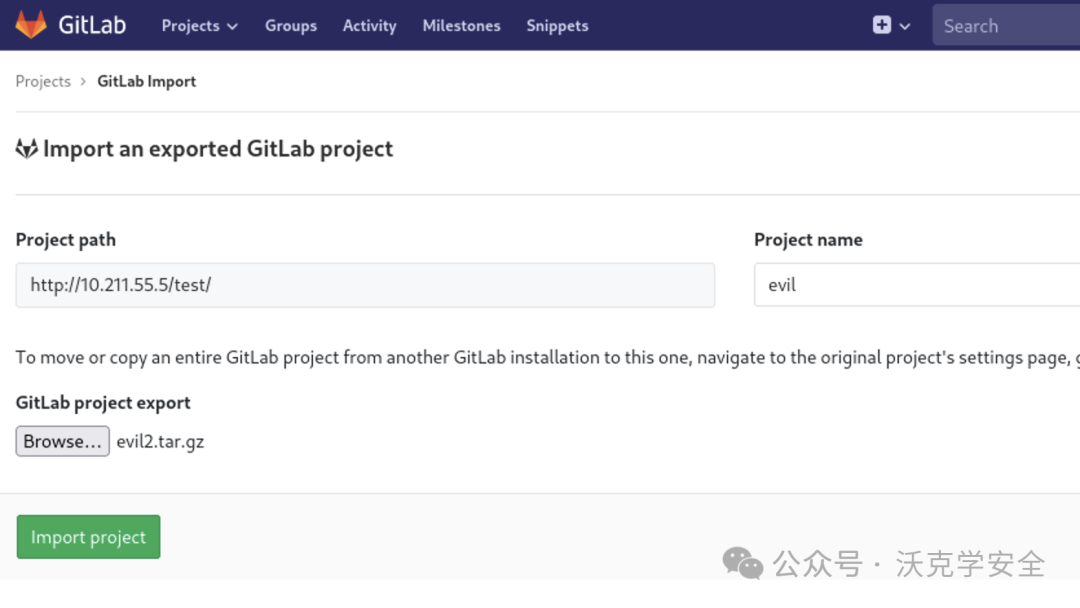Open the Projects dropdown in the navbar
Viewport: 1080px width, 608px height.
(200, 26)
